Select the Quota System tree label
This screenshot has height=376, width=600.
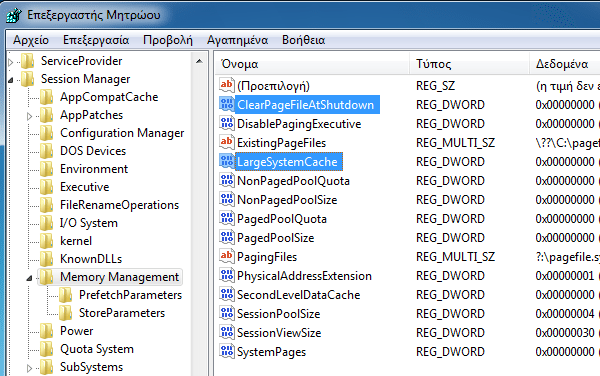click(97, 349)
